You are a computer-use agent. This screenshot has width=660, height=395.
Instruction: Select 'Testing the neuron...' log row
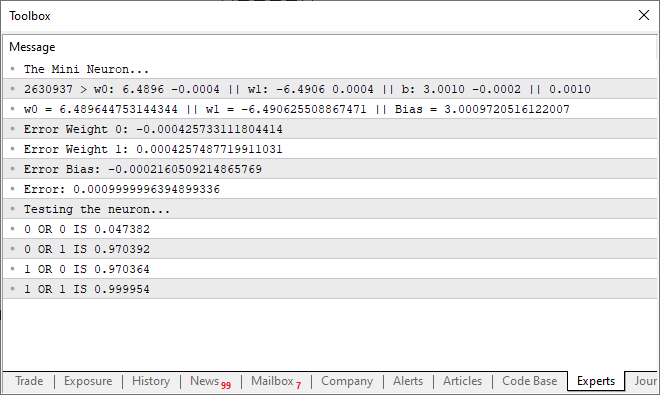330,209
